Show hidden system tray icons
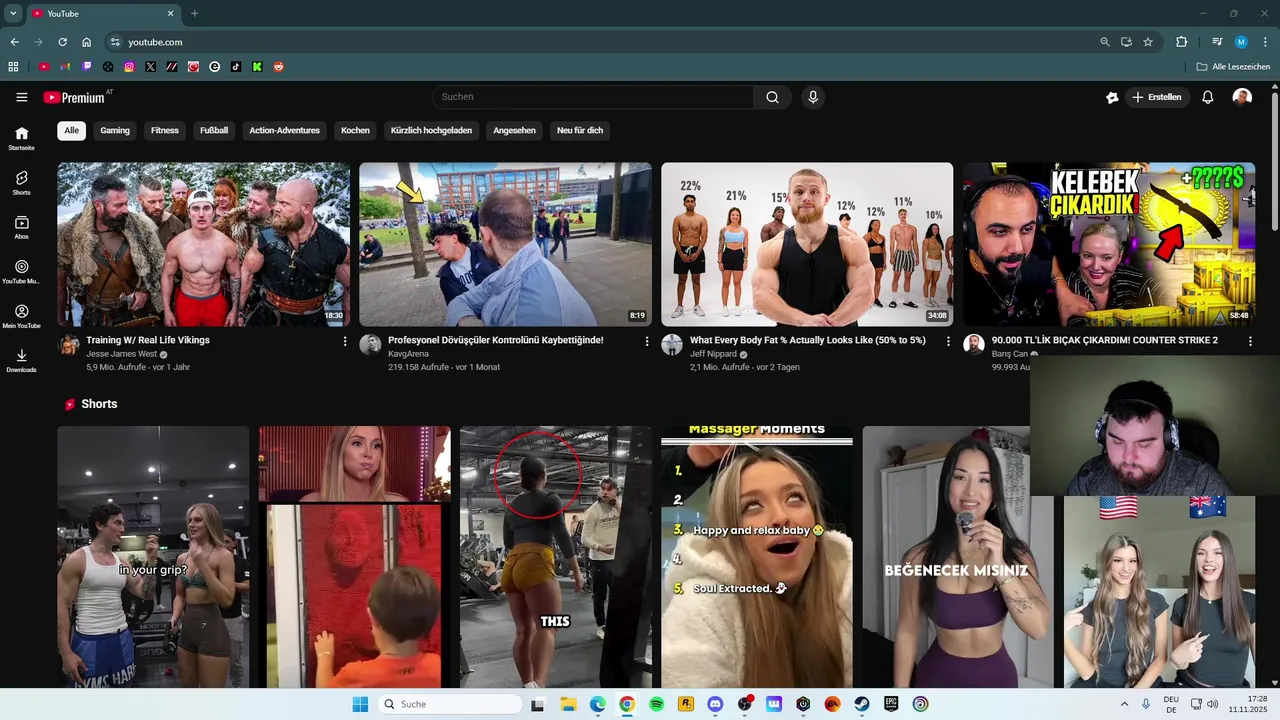1280x720 pixels. coord(1124,704)
